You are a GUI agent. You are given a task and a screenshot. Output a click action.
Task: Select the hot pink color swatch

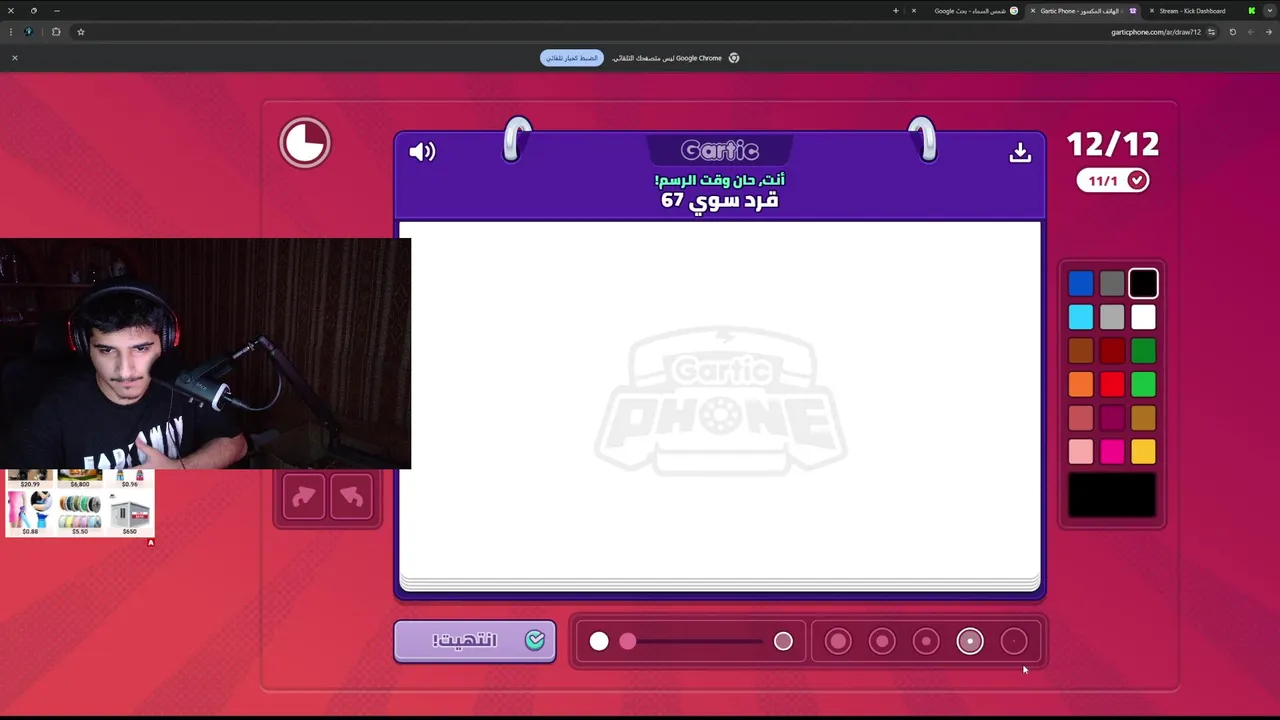pyautogui.click(x=1112, y=452)
